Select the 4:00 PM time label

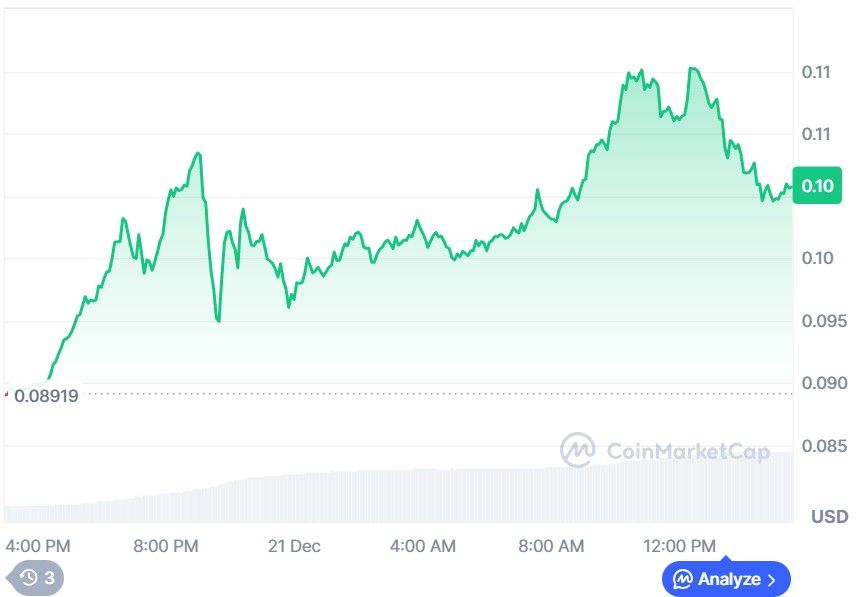(38, 546)
